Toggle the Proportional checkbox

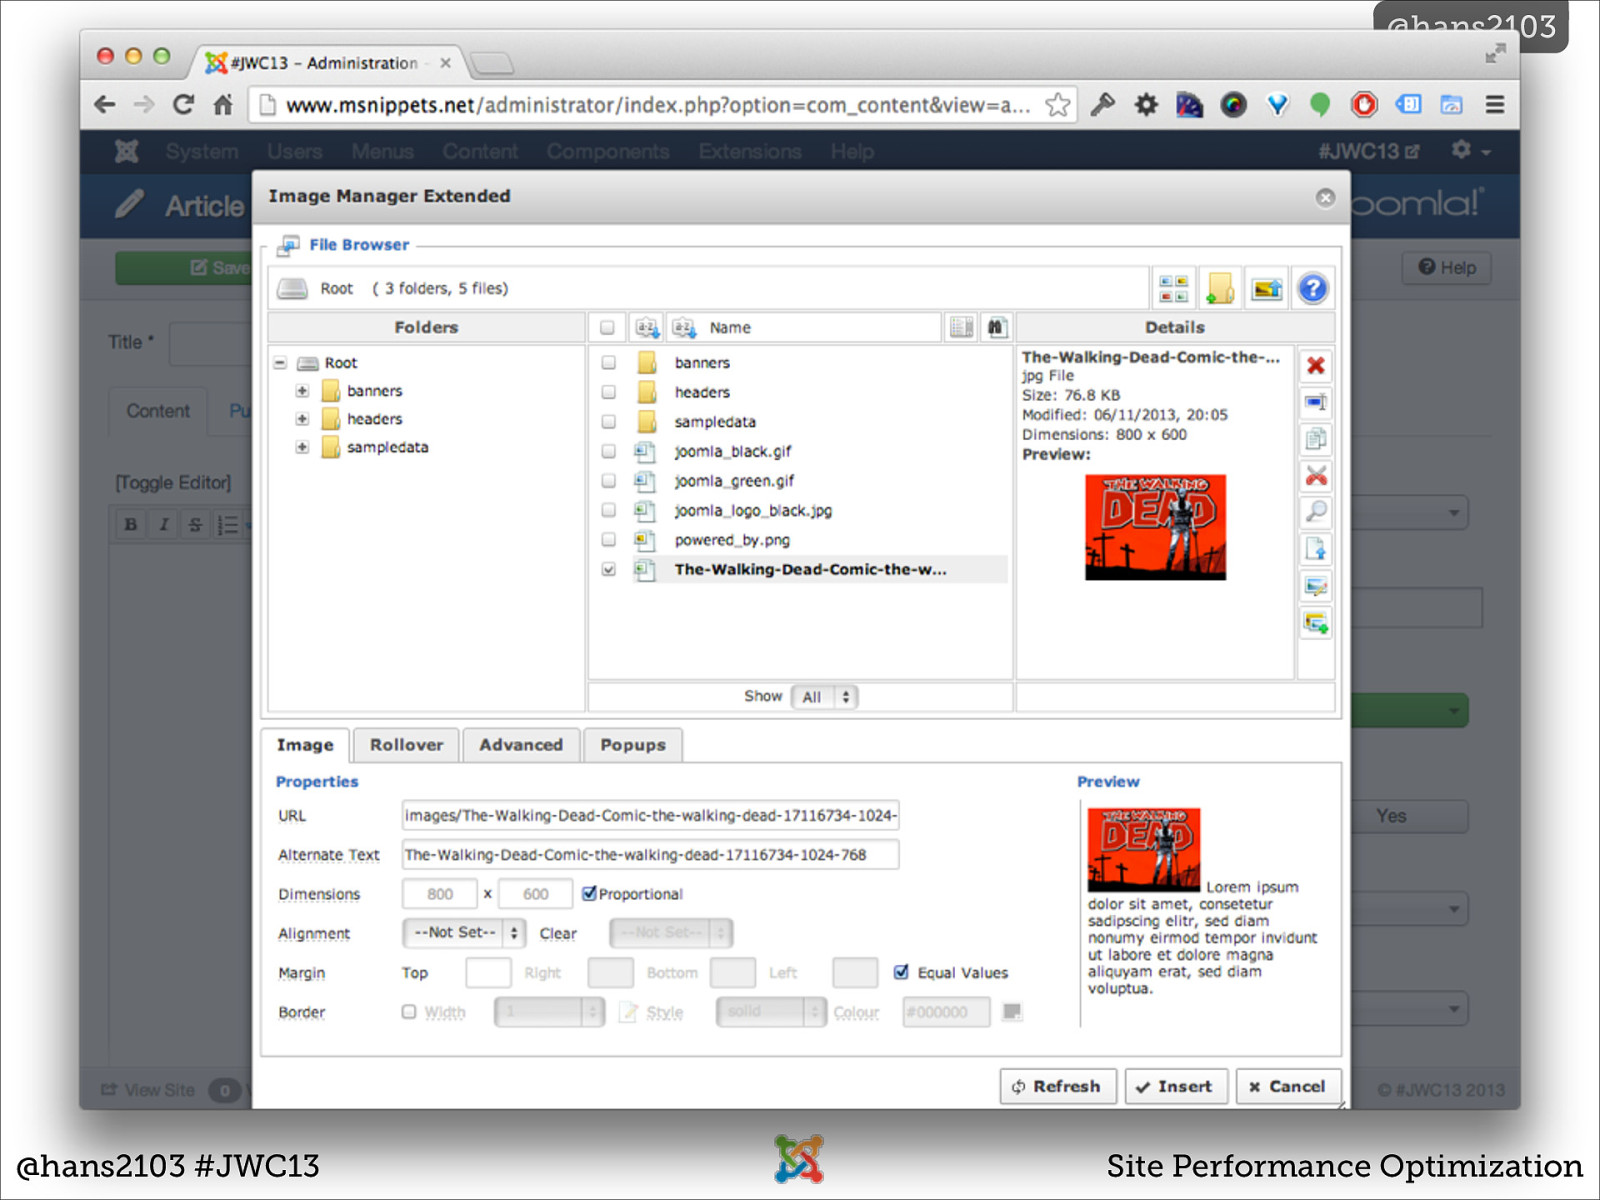(589, 893)
